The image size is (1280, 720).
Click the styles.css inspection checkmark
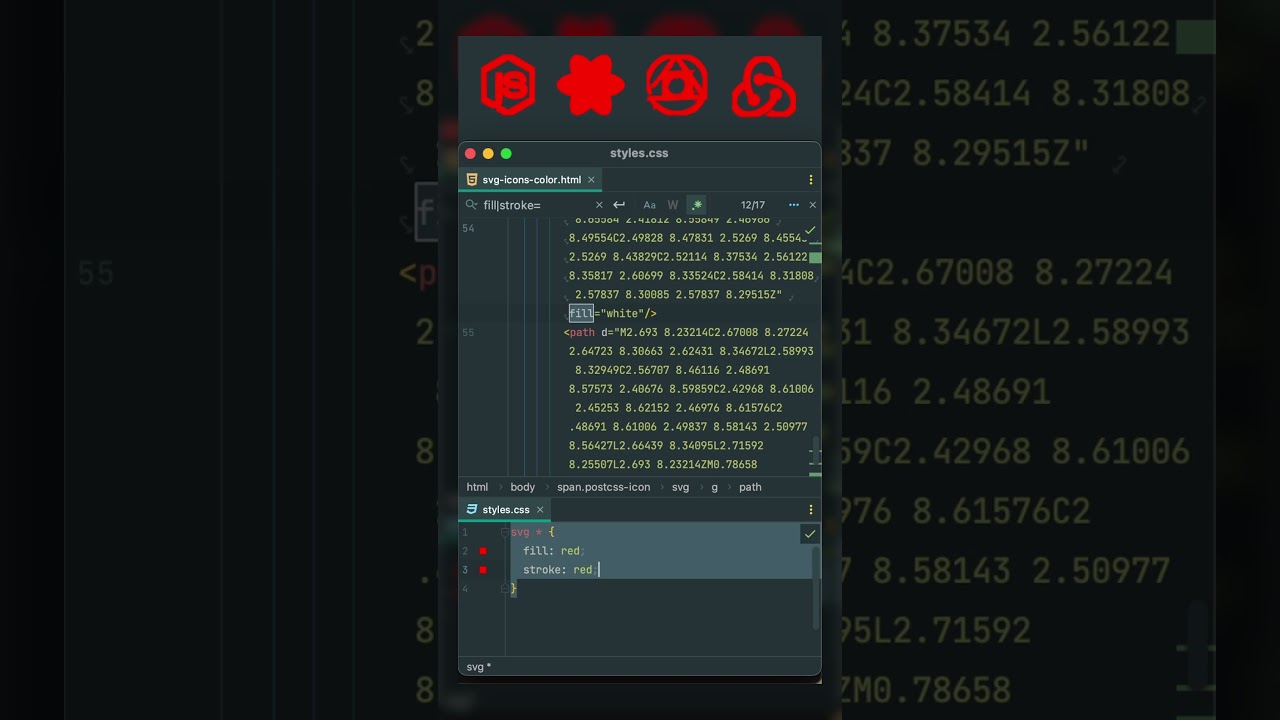[x=810, y=534]
